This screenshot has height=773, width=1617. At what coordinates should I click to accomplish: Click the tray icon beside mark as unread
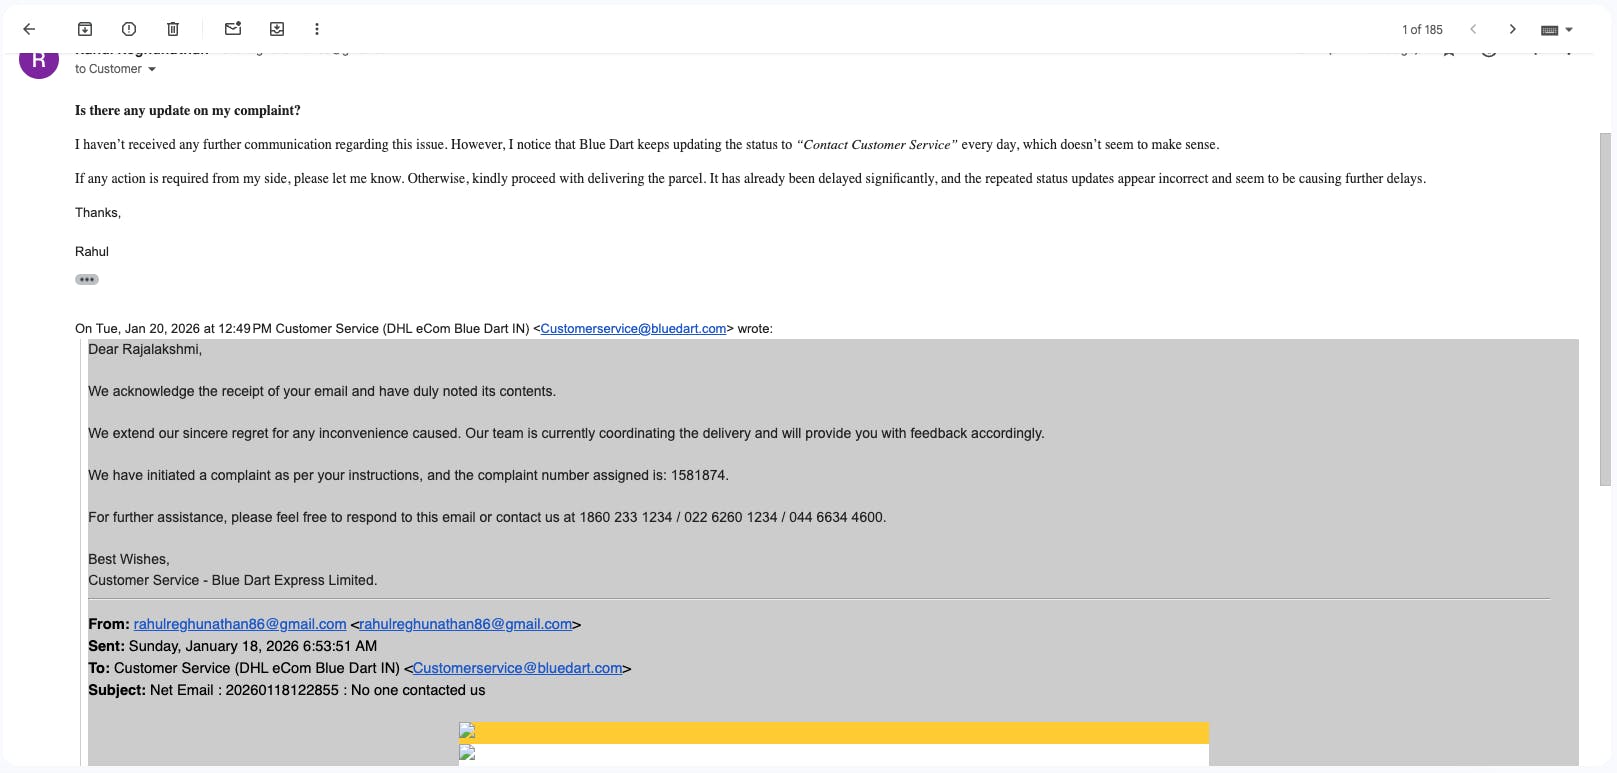(x=277, y=30)
